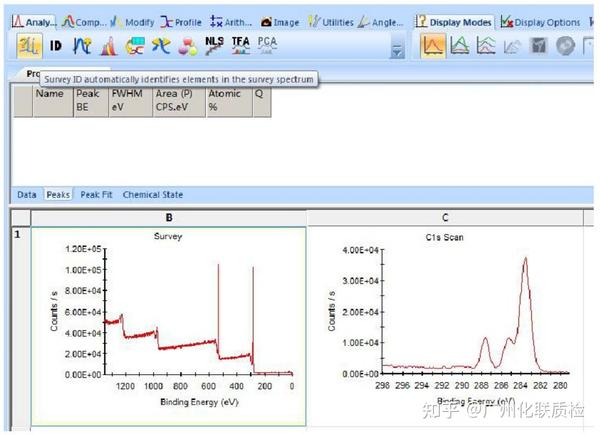Open the NLS fitting tool

[x=214, y=46]
